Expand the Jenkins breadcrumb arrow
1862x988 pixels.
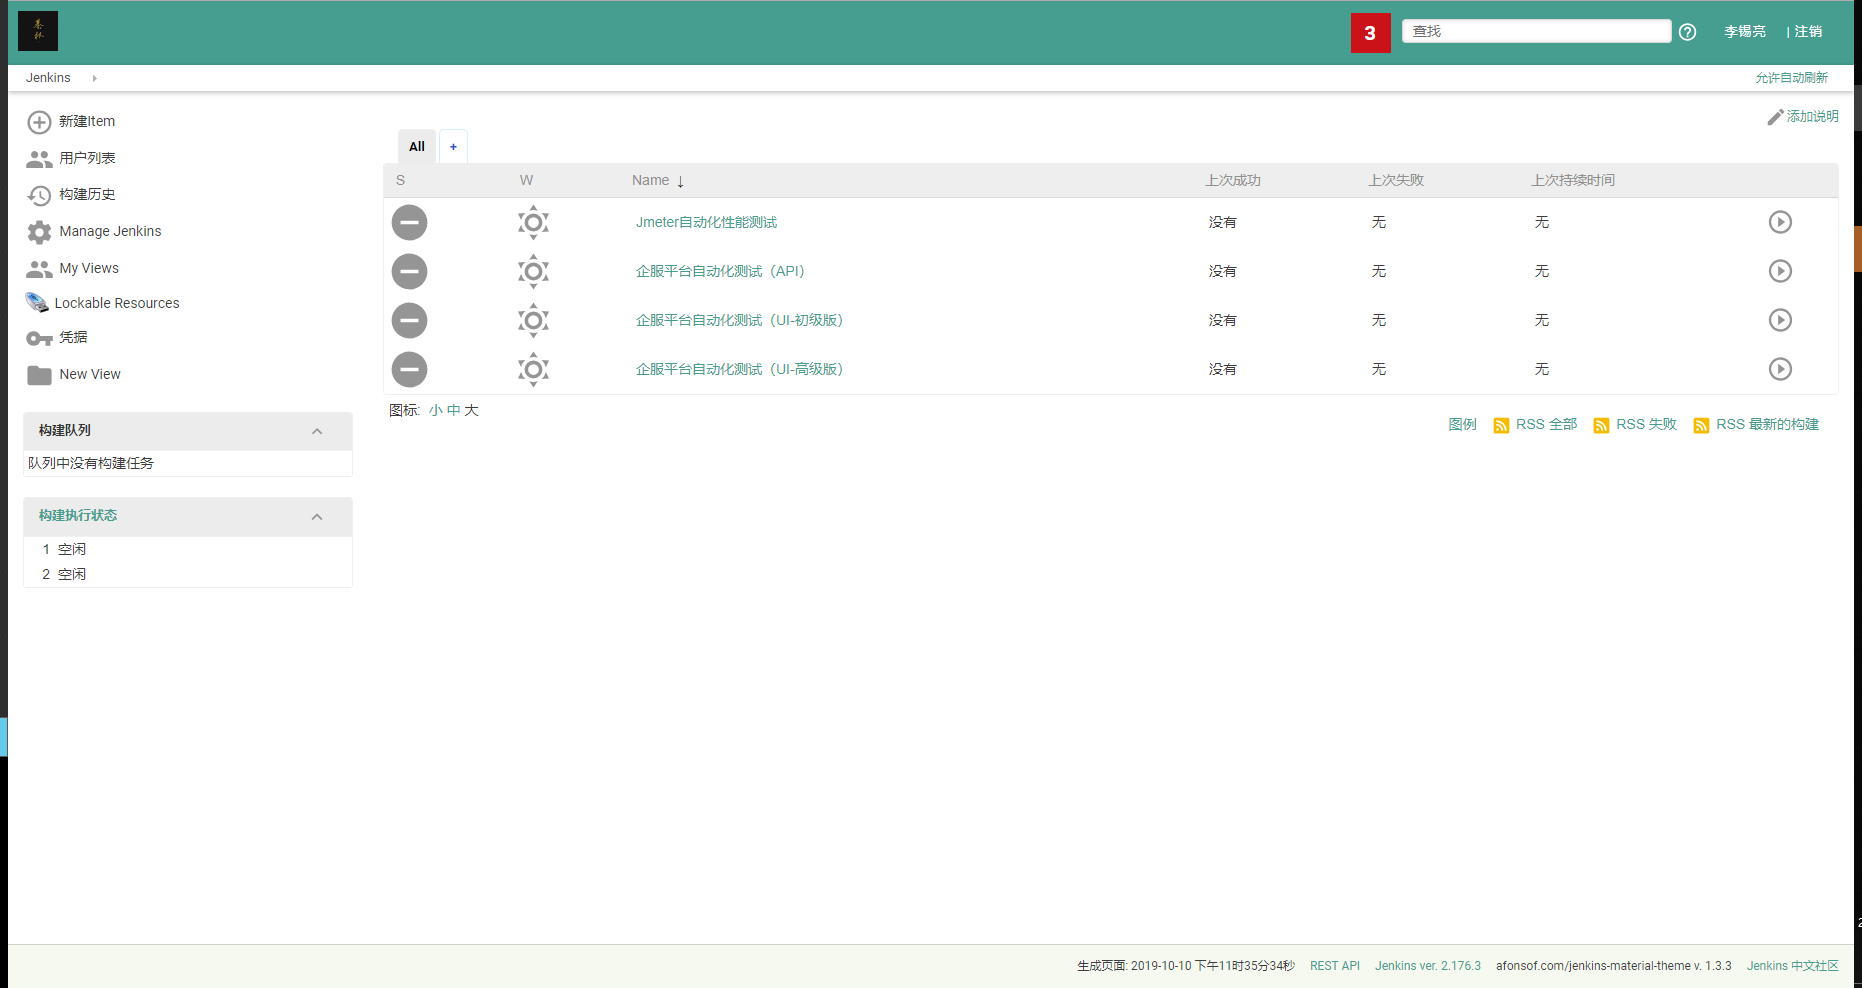tap(93, 77)
